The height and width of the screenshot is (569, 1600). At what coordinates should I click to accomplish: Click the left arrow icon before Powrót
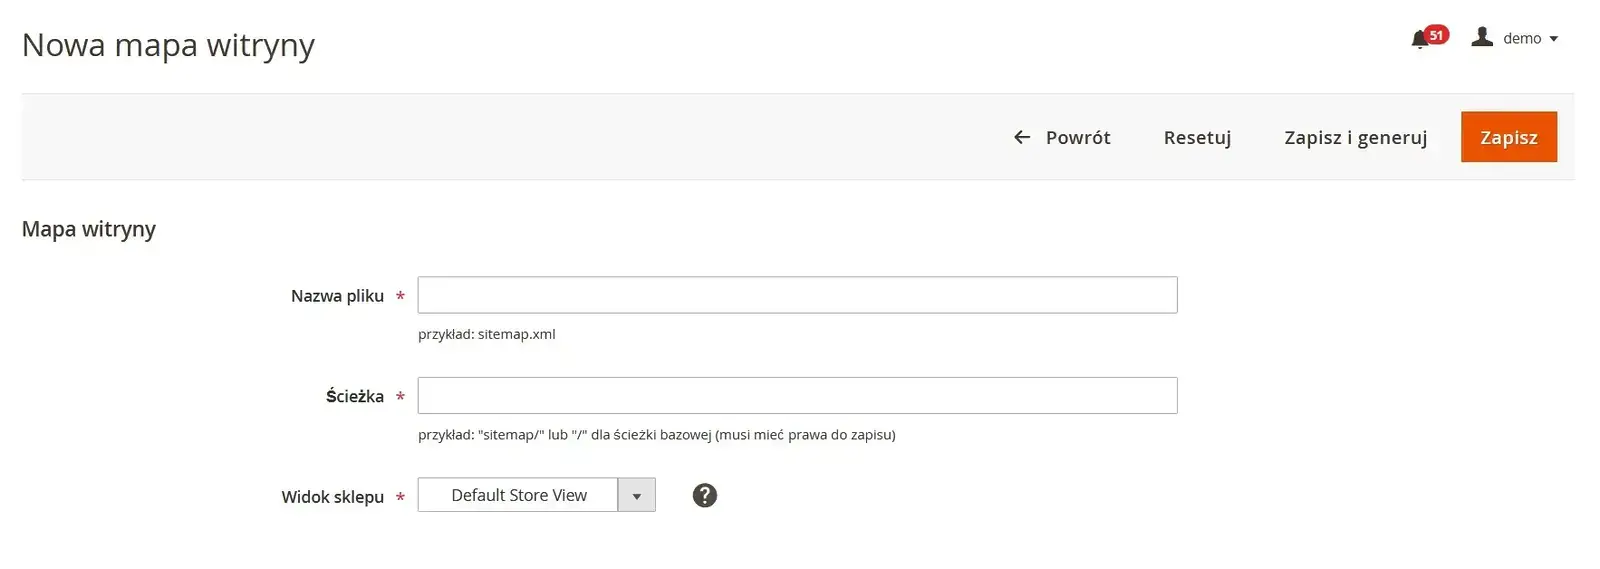1022,137
